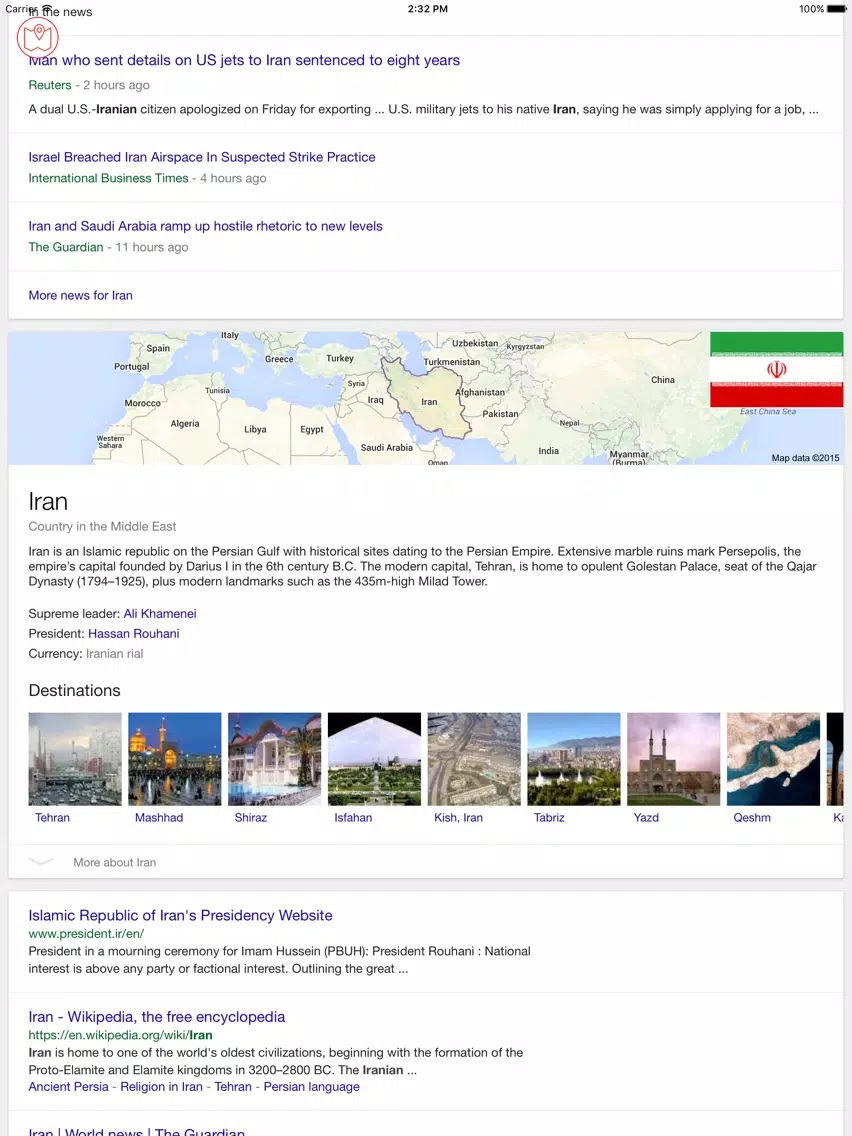Expand 'More about Iran' chevron
Screen dimensions: 852x1136
click(41, 862)
